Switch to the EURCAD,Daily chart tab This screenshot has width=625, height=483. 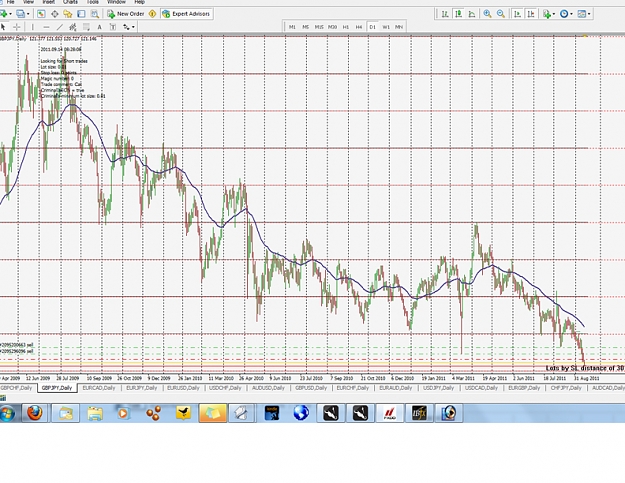99,388
